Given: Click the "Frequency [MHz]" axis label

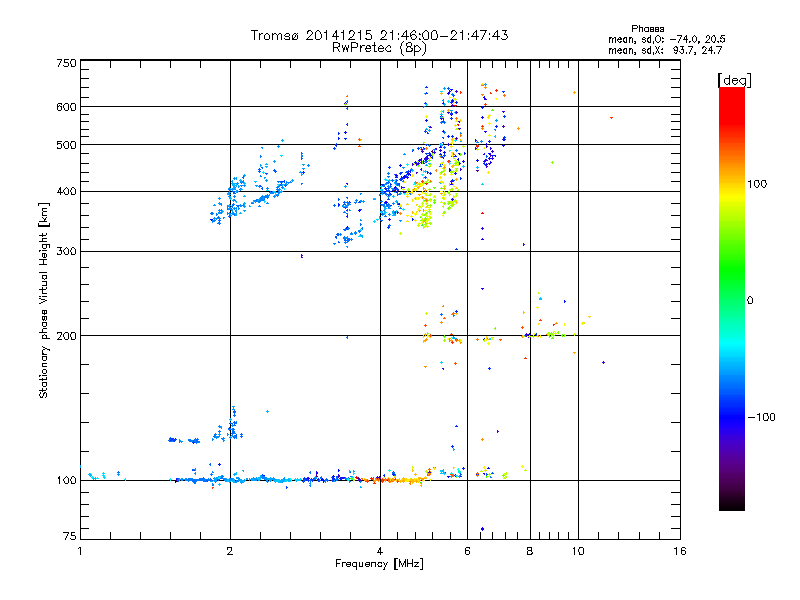Looking at the screenshot, I should click(x=379, y=564).
